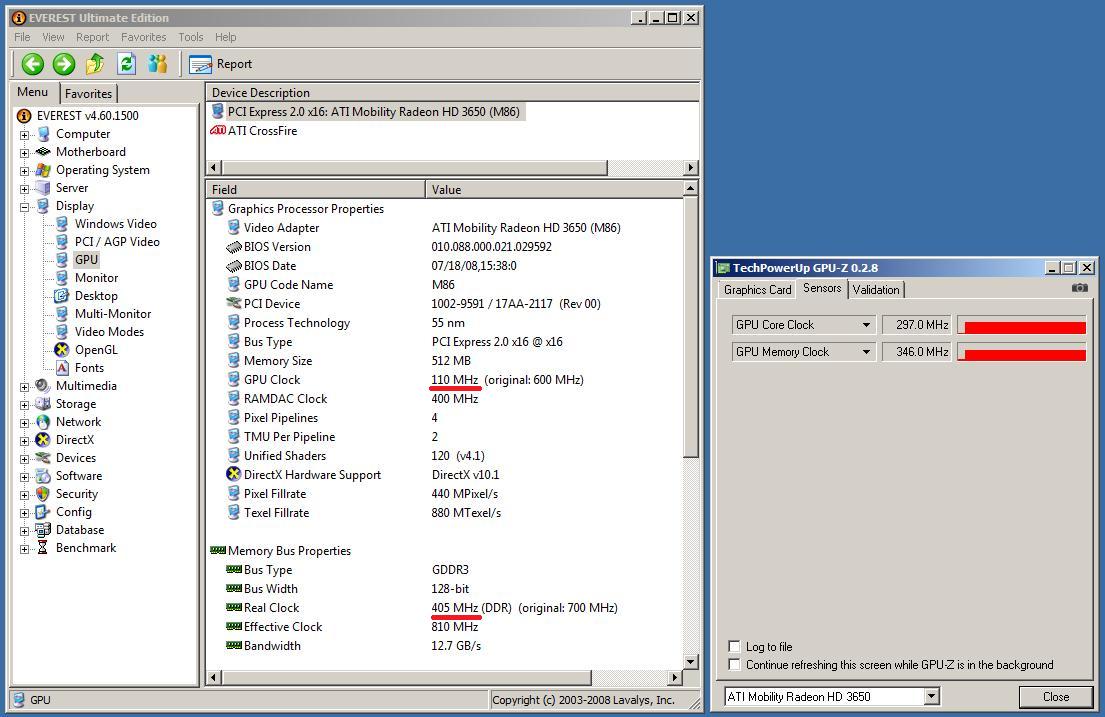Click the GPU-Z screenshot camera icon
The image size is (1105, 717).
1080,288
